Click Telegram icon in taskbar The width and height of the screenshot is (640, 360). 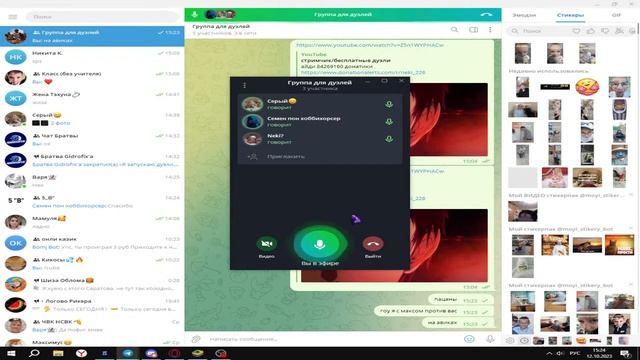[128, 353]
